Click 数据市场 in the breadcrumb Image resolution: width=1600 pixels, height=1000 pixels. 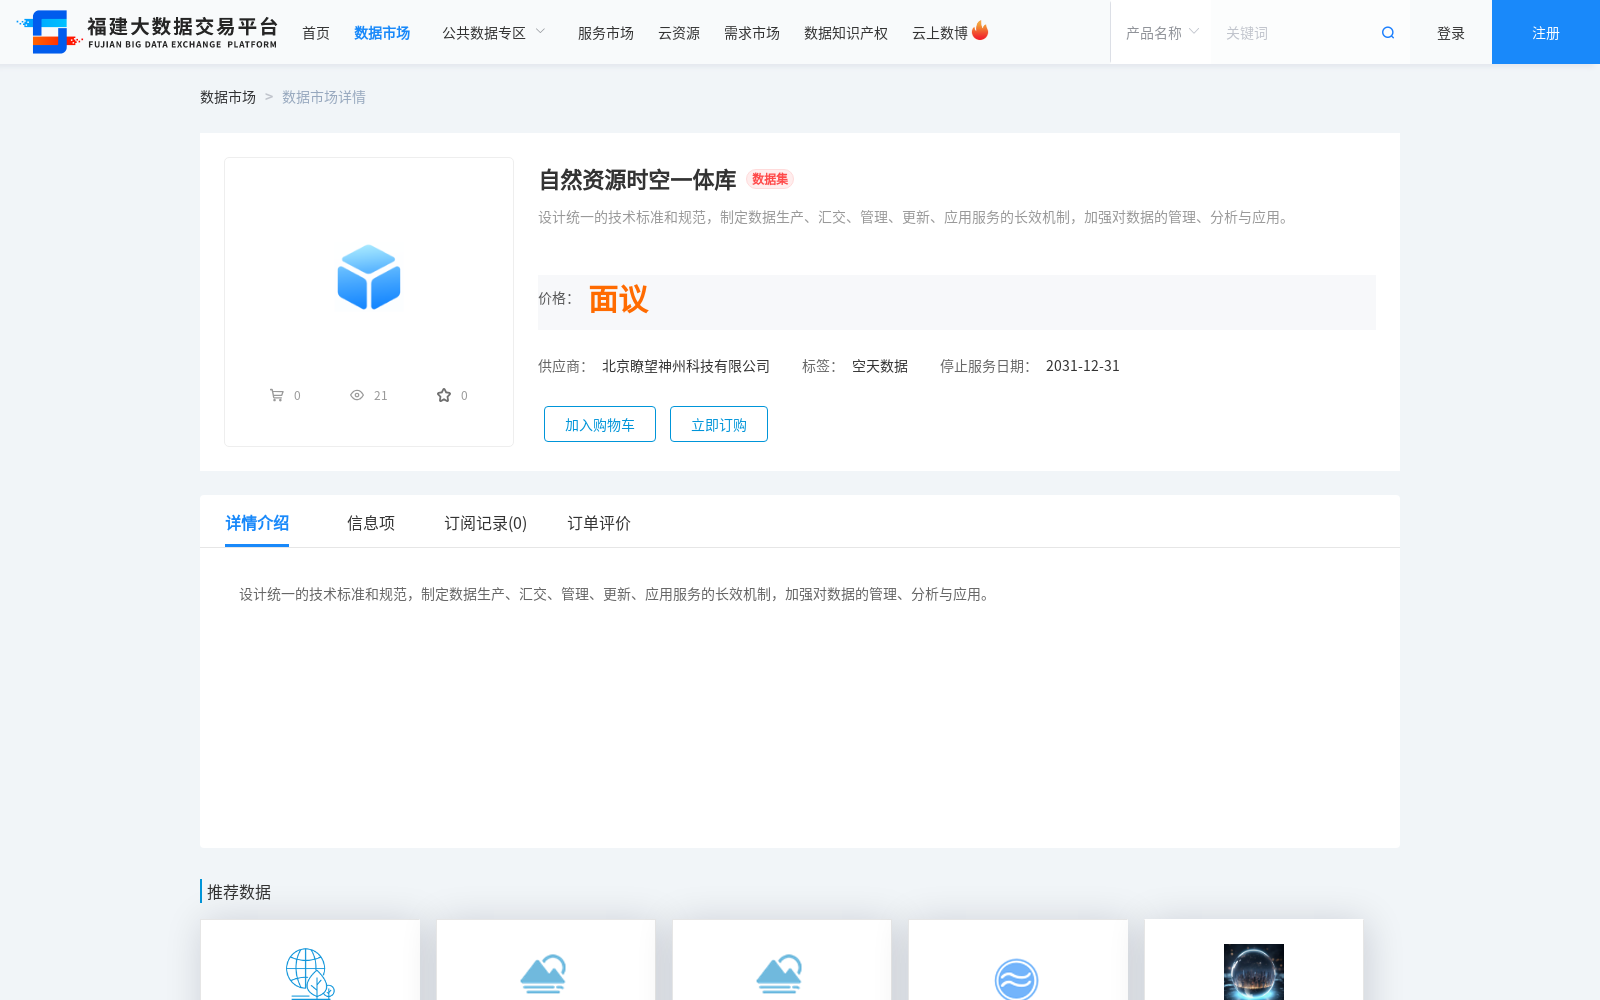[228, 97]
